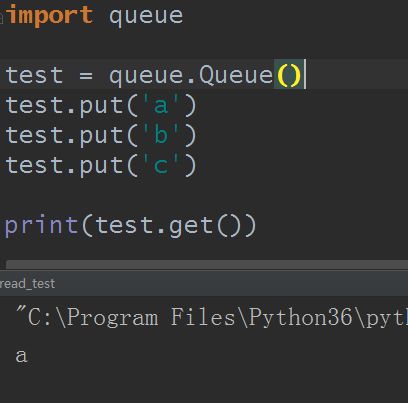Screen dimensions: 408x403
Task: Click the equals sign in assignment
Action: (86, 76)
